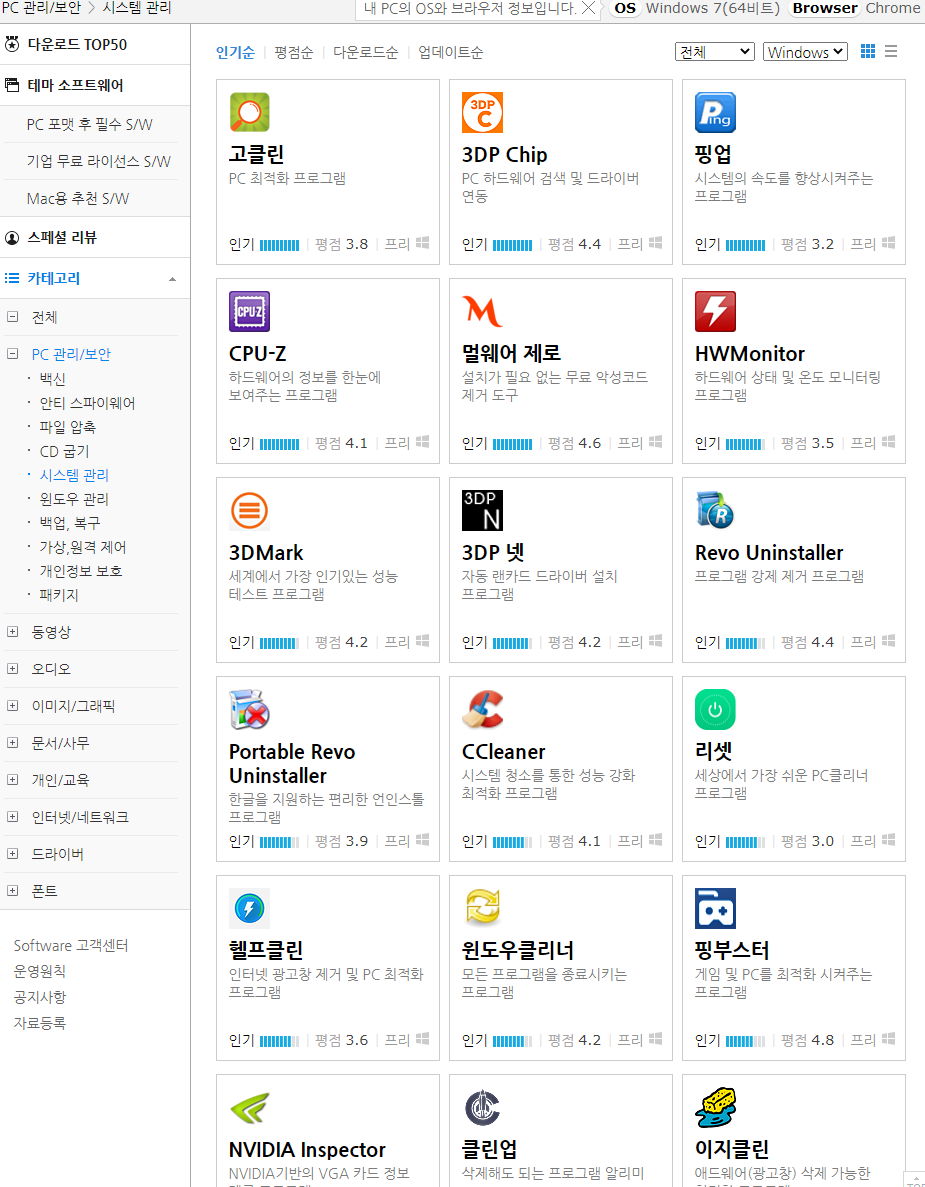
Task: Click the 다운로드 TOP50 crown icon
Action: (12, 44)
